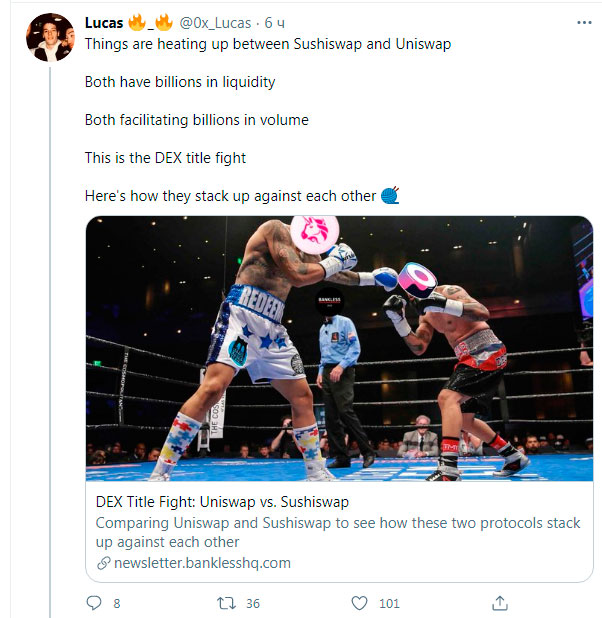Open "DEX Title Fight: Uniswap vs. Sushiswap" headline
The width and height of the screenshot is (602, 618).
click(x=222, y=502)
